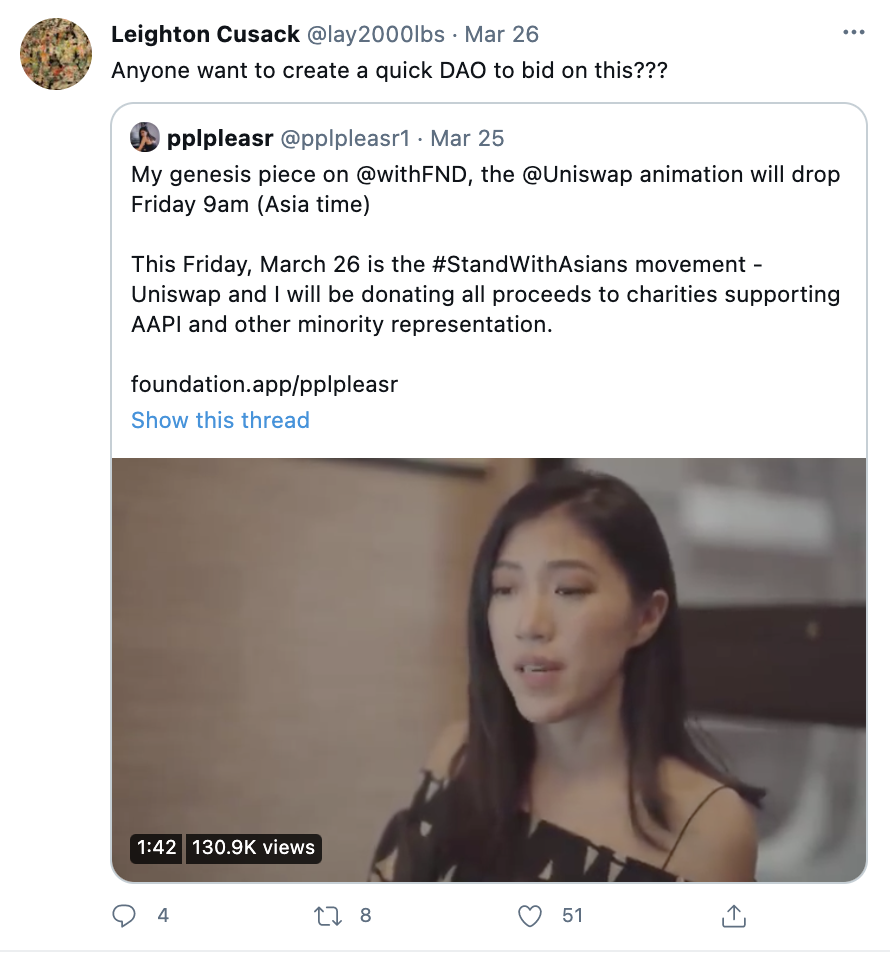Click the 130.9K views label

click(253, 848)
